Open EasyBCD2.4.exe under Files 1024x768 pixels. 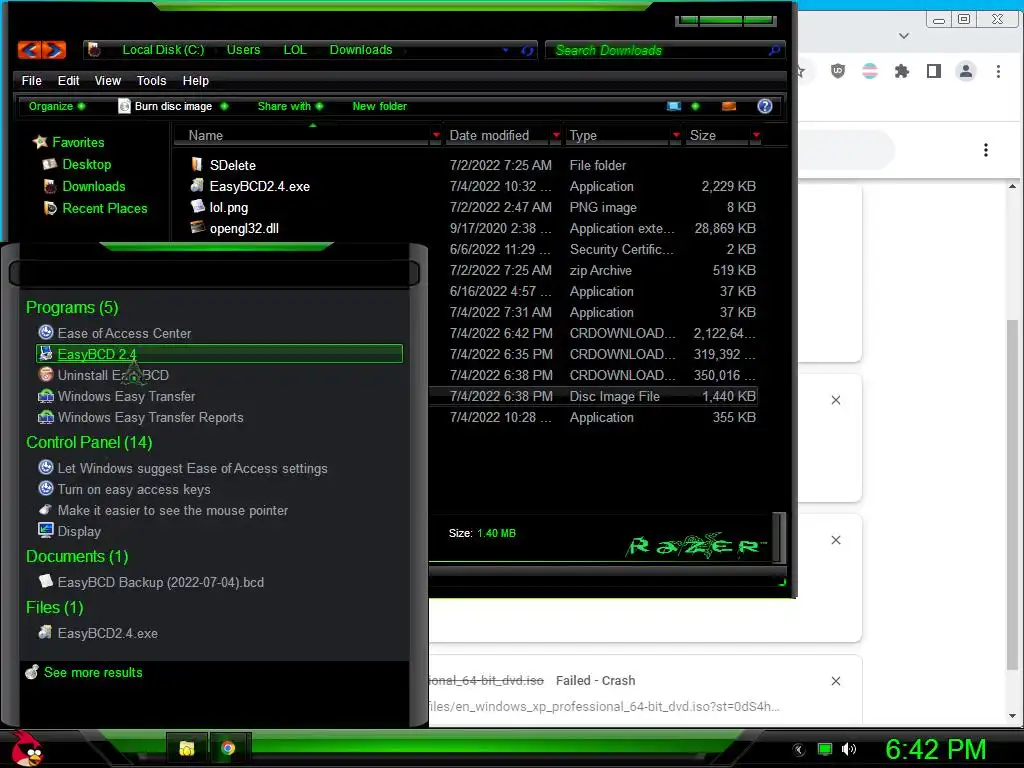[107, 633]
